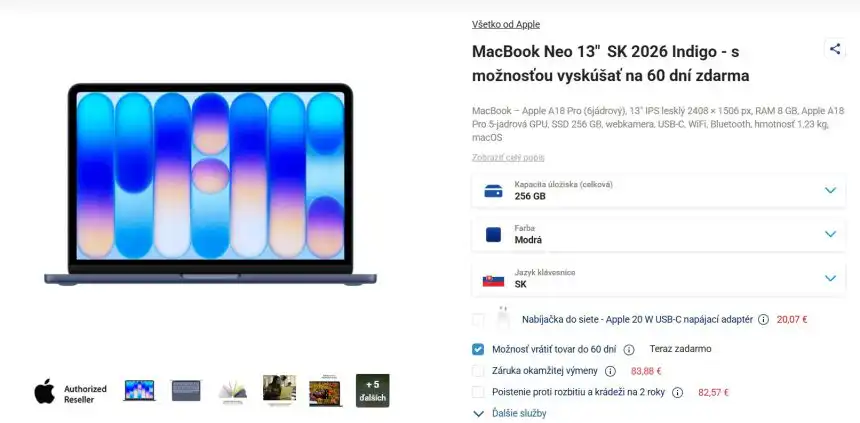The height and width of the screenshot is (423, 860).
Task: Follow the Všetko od Apple link
Action: click(x=506, y=24)
